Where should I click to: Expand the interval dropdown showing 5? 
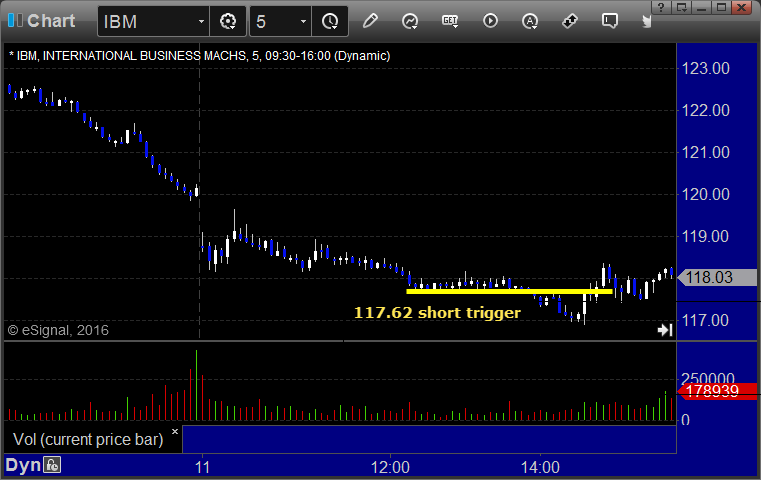coord(303,22)
